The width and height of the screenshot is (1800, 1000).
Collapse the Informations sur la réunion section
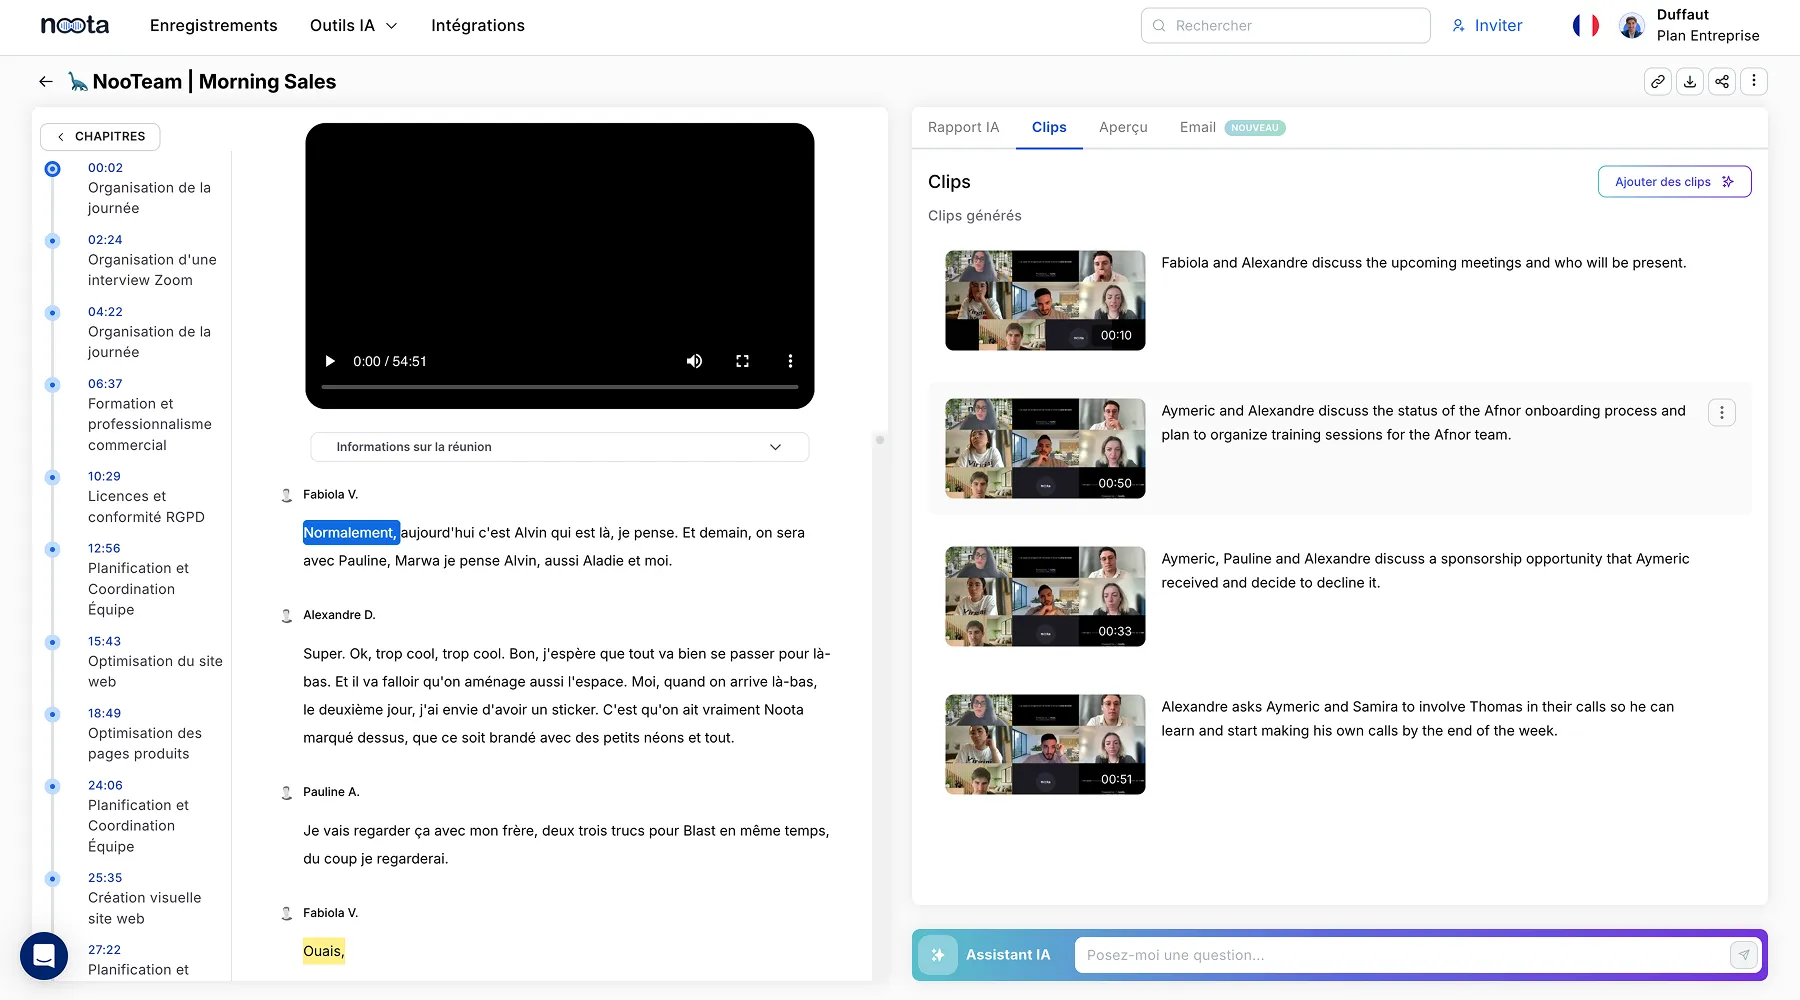tap(775, 447)
